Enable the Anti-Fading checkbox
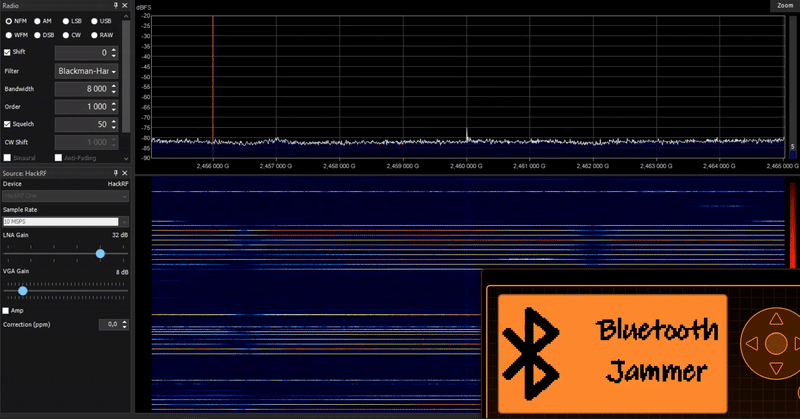Screen dimensions: 800x419 [x=58, y=158]
